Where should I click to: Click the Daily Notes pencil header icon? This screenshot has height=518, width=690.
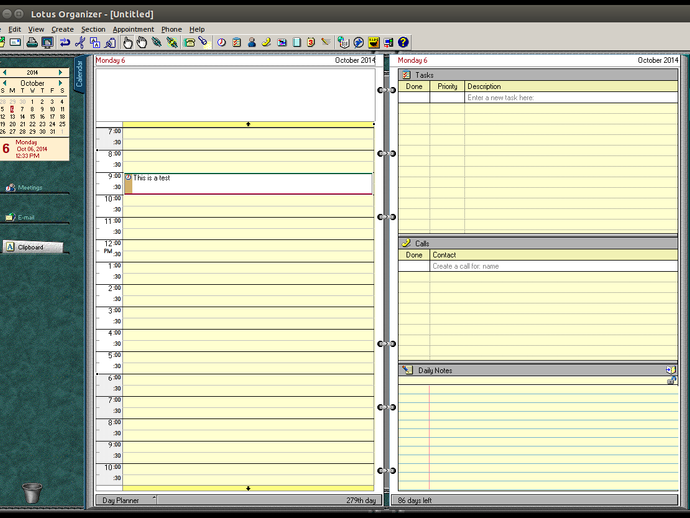407,370
